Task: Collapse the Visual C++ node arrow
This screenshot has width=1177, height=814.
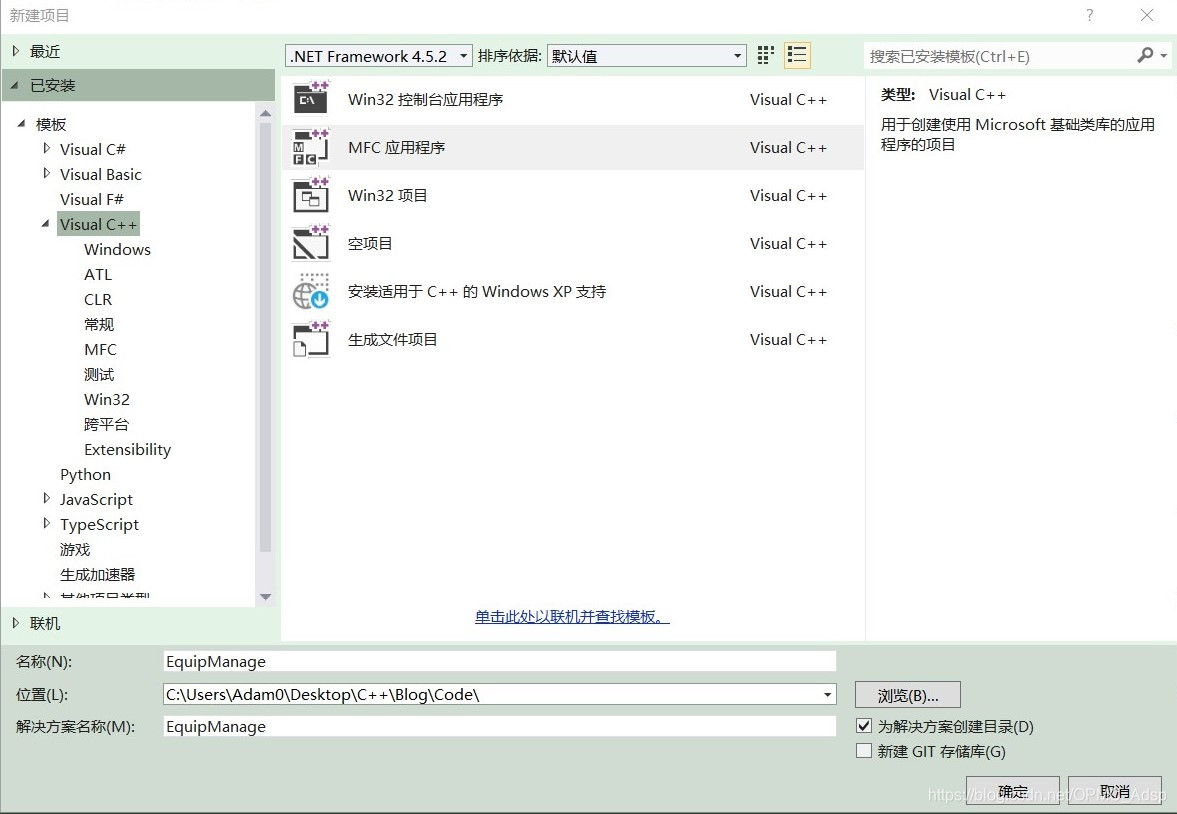Action: tap(47, 224)
